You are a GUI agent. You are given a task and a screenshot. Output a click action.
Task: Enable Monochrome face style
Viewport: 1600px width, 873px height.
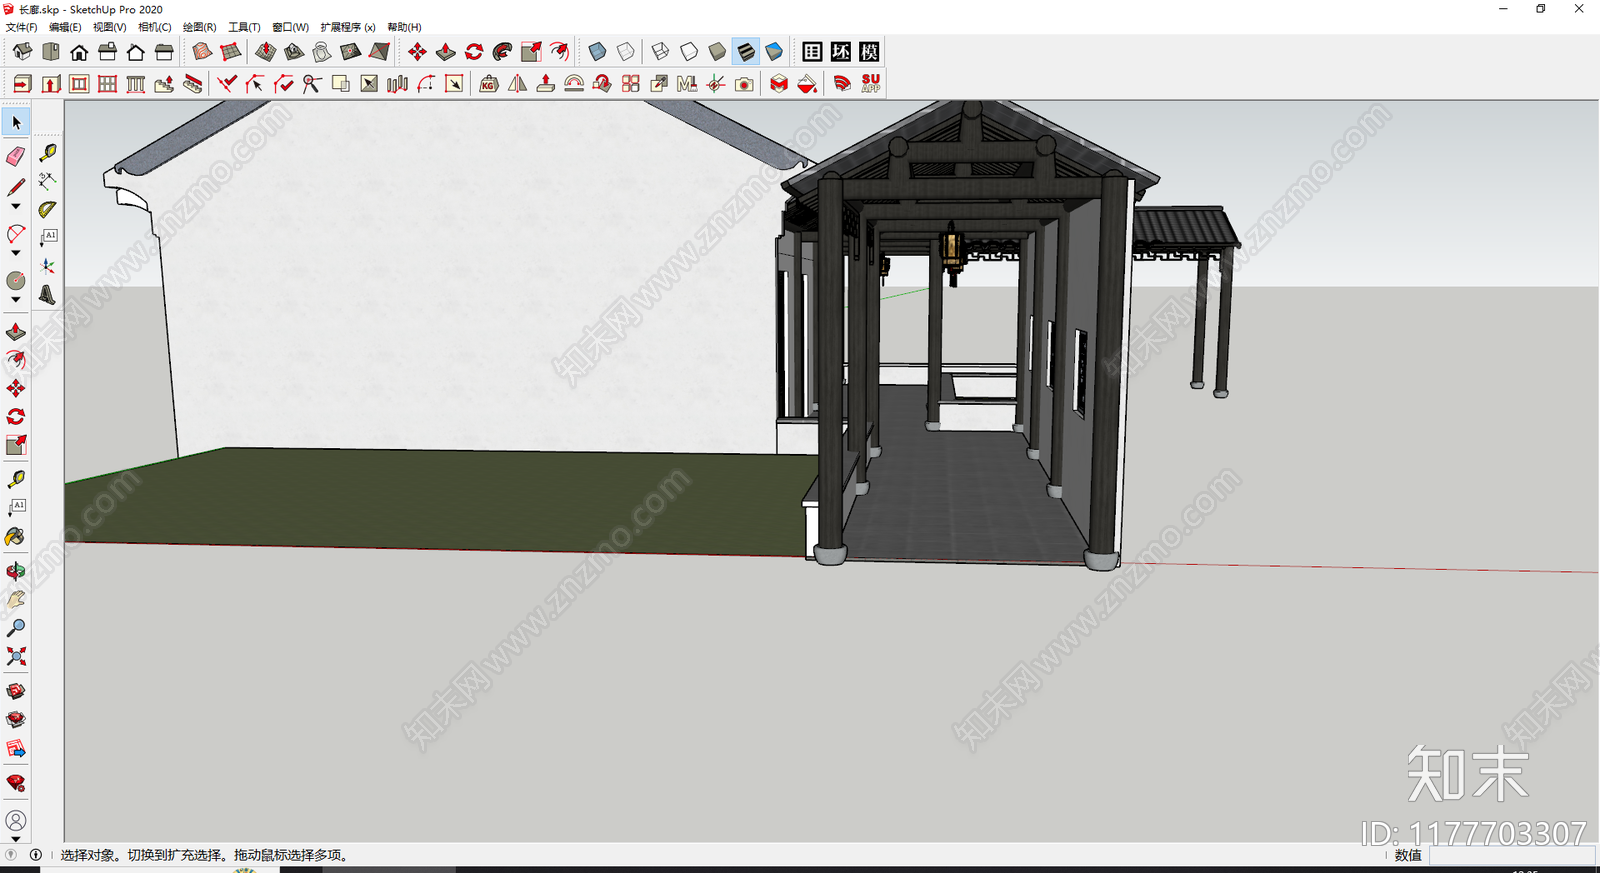pos(774,52)
